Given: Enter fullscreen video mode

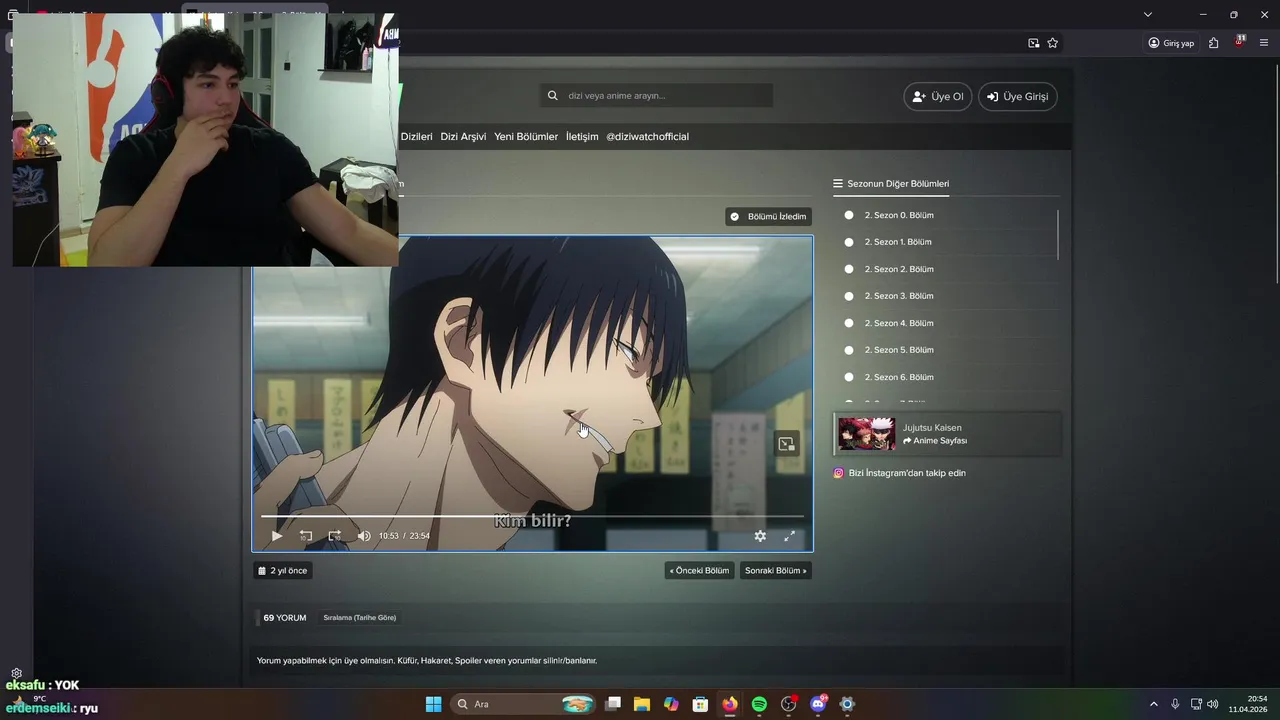Looking at the screenshot, I should pos(789,536).
